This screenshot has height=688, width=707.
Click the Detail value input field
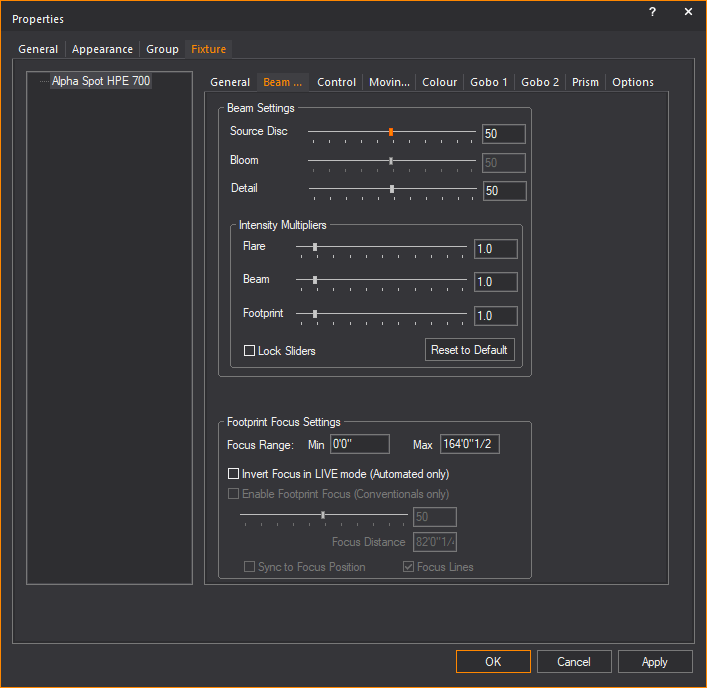point(504,191)
